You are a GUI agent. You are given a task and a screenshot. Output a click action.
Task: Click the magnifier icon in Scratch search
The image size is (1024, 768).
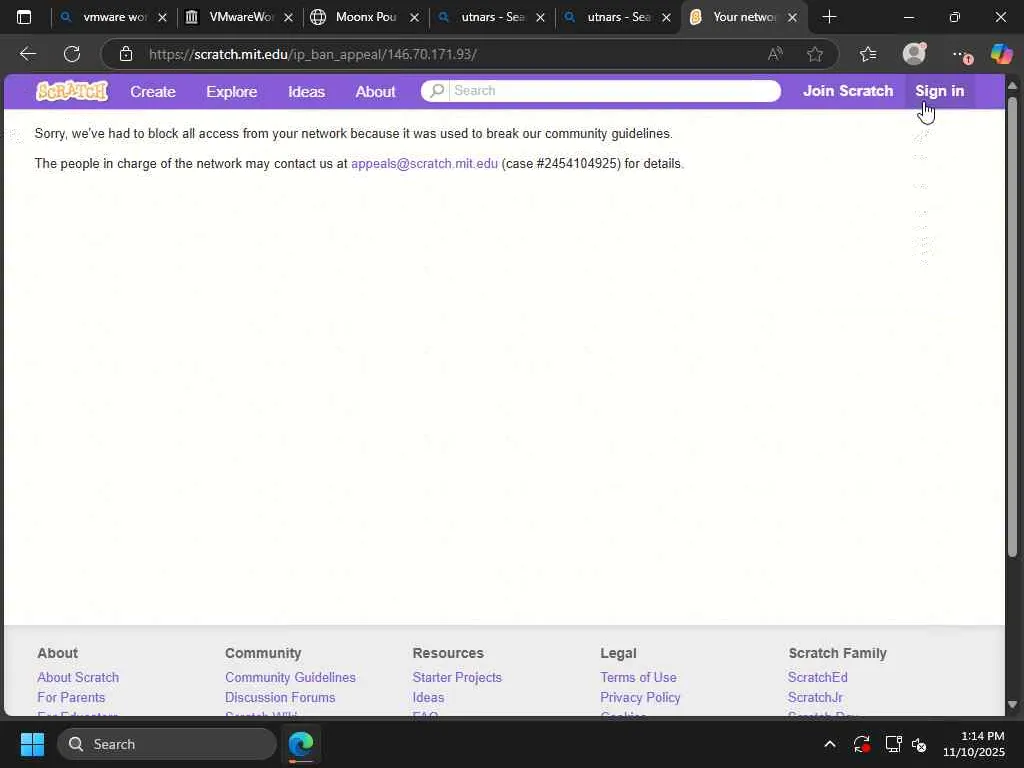437,91
